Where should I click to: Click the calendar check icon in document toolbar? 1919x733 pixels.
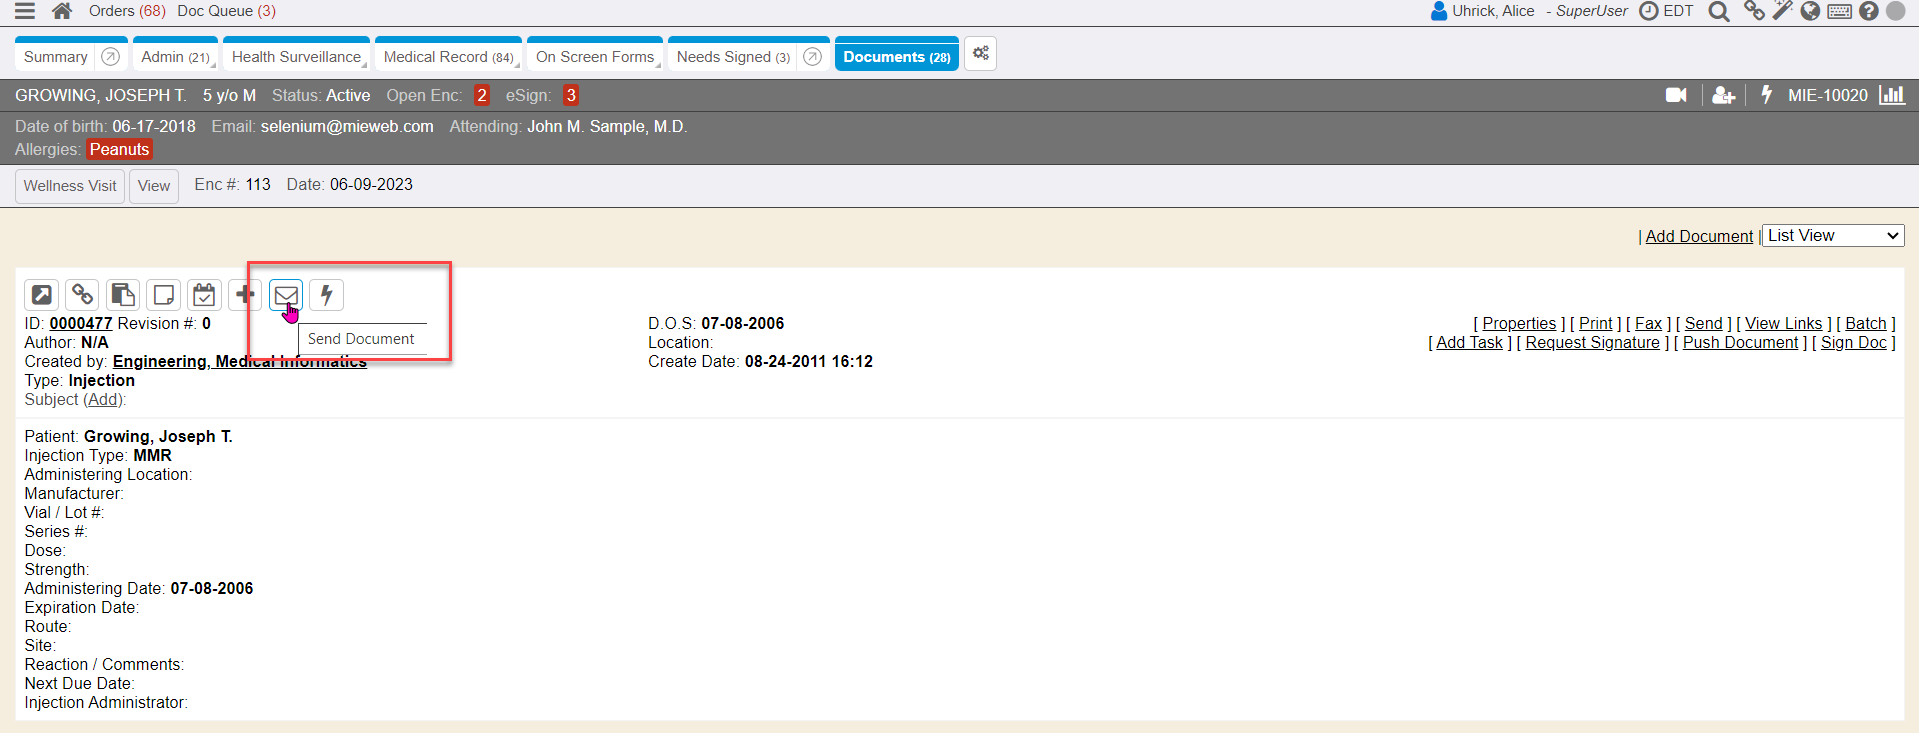pos(204,295)
